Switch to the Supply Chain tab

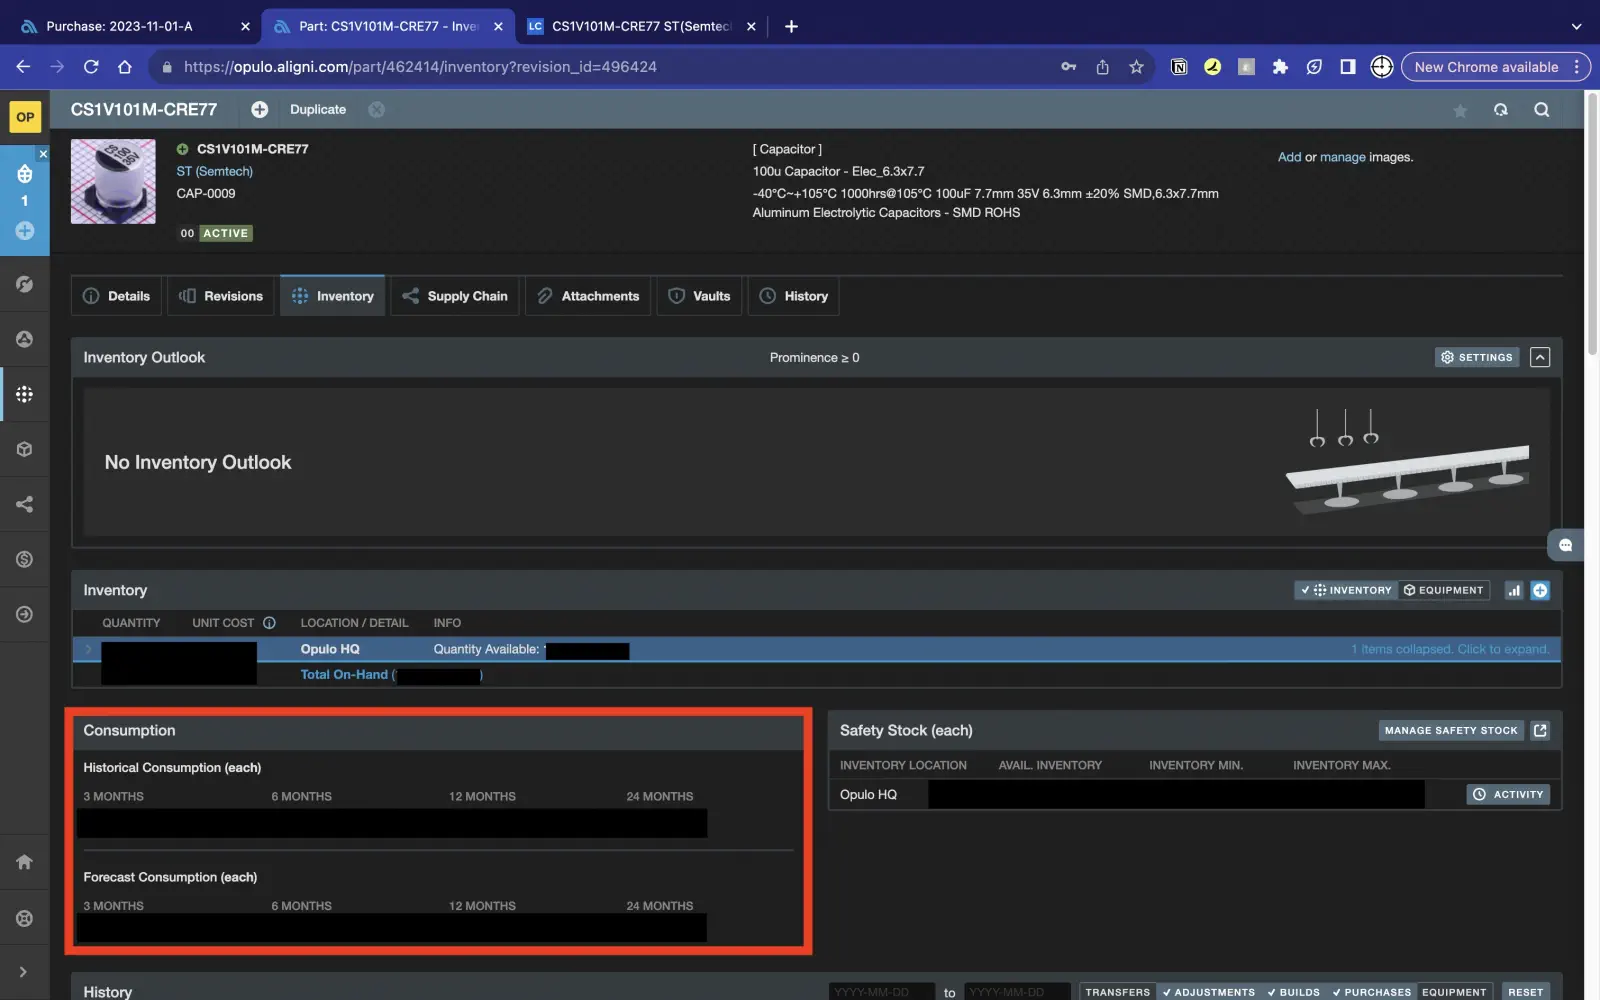point(455,296)
